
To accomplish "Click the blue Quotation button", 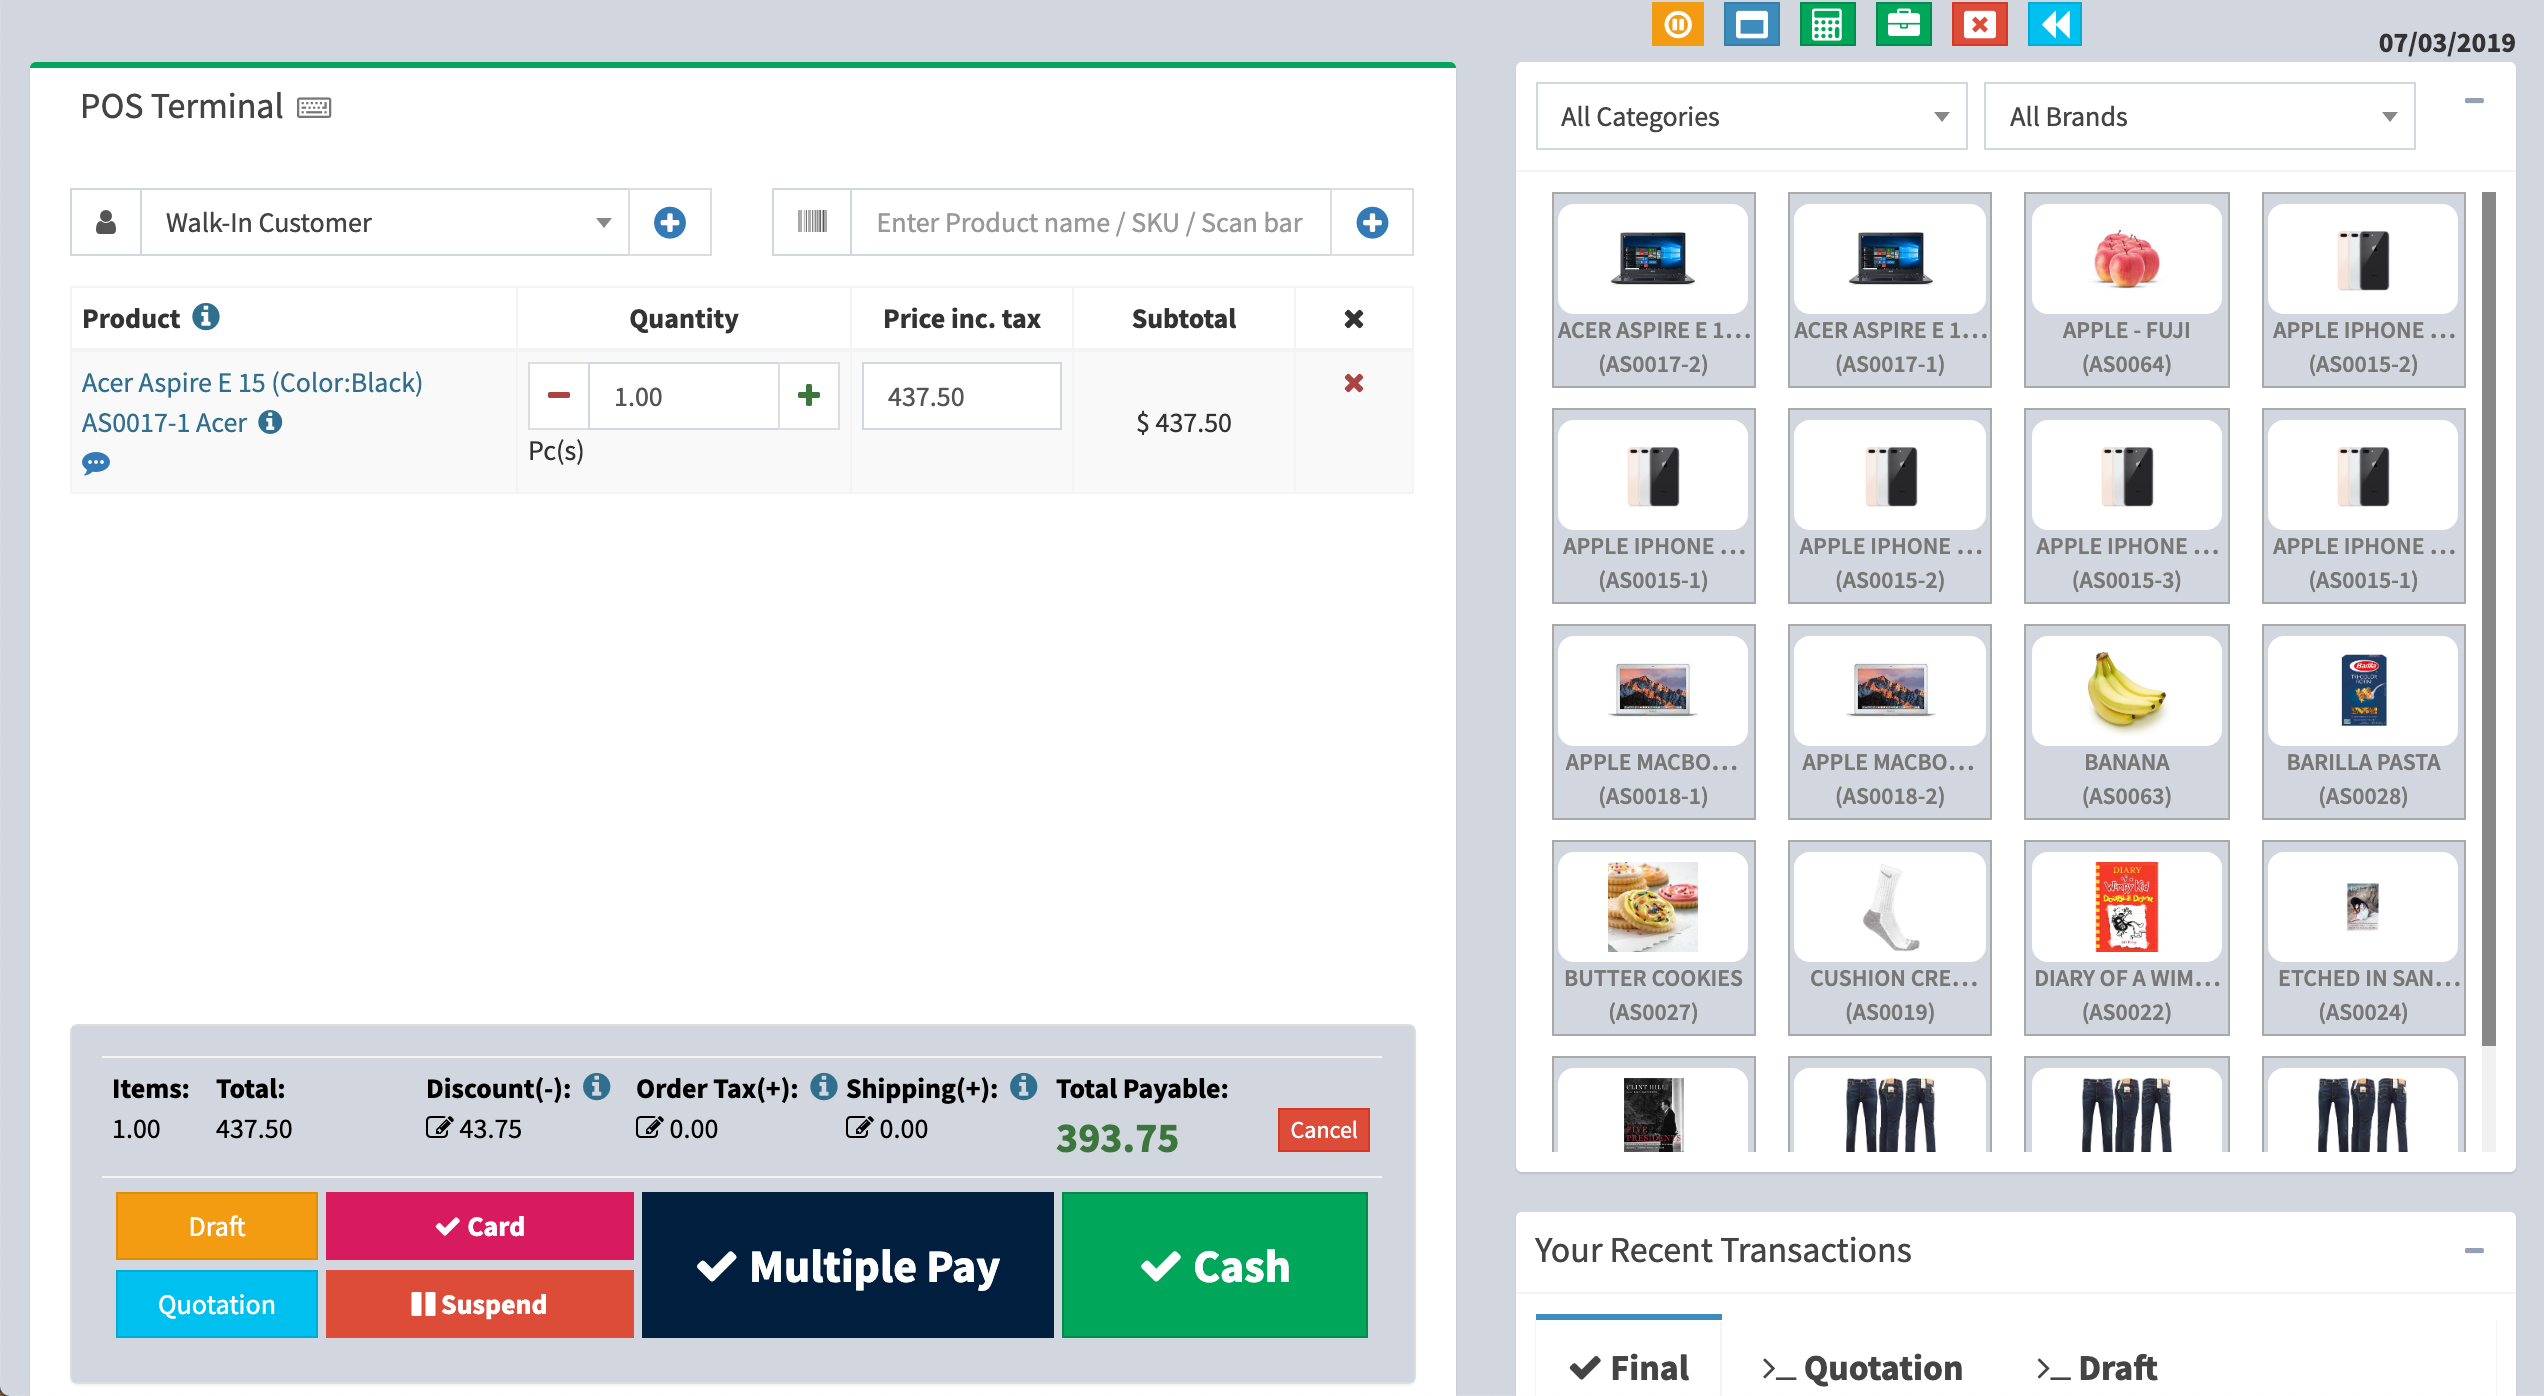I will click(217, 1304).
